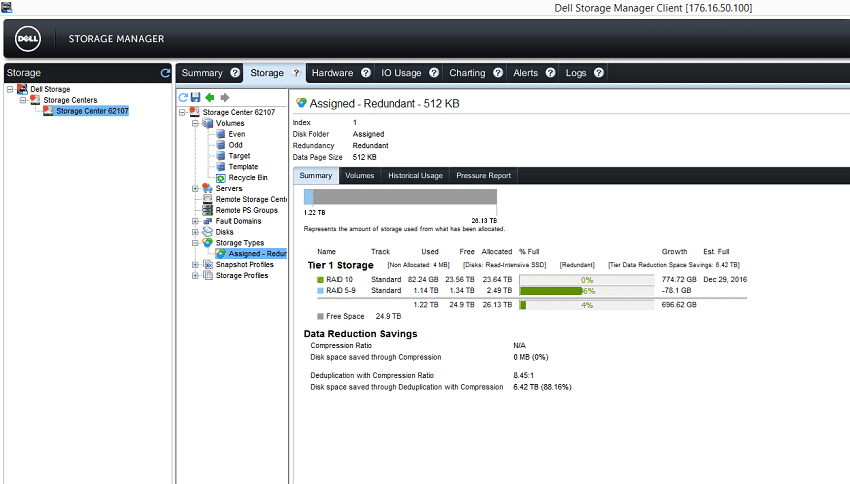
Task: Open the Volumes sub-tab
Action: click(x=360, y=176)
